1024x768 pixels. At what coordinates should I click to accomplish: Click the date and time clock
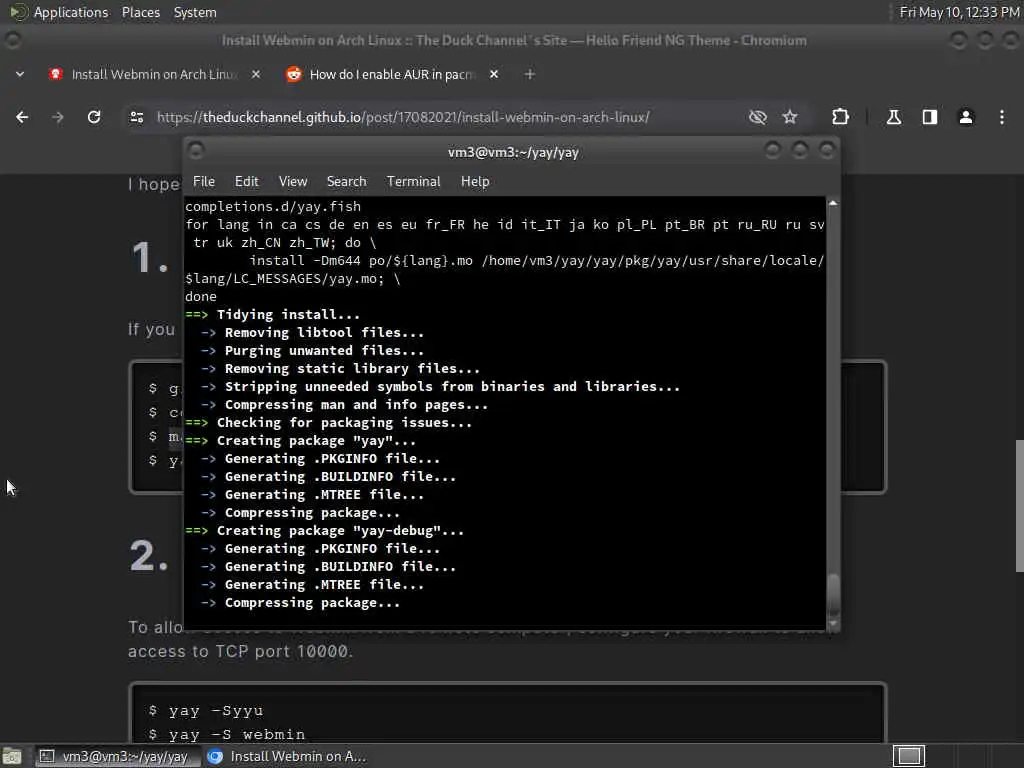tap(959, 12)
